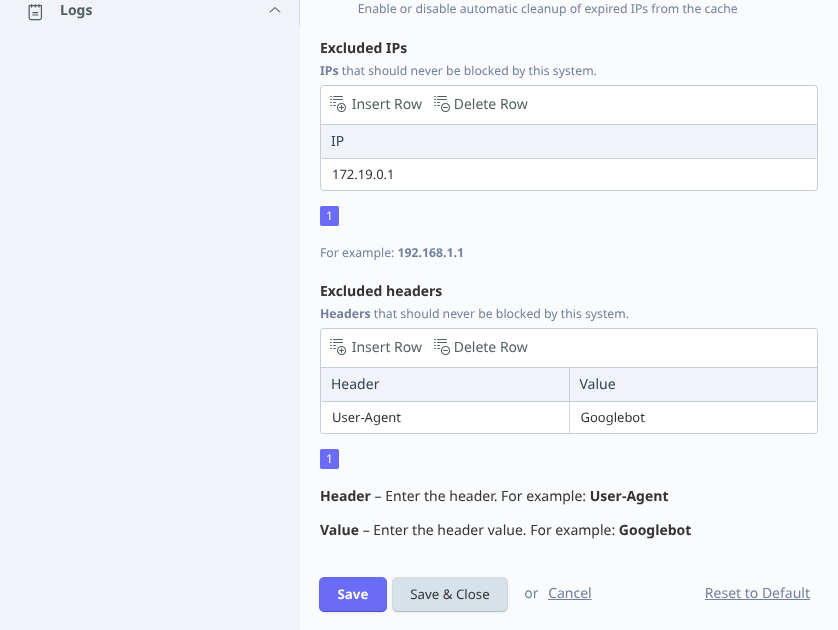838x630 pixels.
Task: Click Delete Row icon under Excluded IPs
Action: [442, 104]
